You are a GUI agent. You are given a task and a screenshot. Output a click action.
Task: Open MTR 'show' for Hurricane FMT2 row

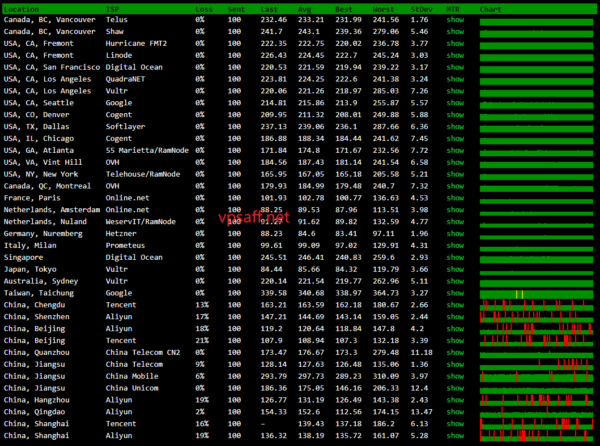[455, 43]
